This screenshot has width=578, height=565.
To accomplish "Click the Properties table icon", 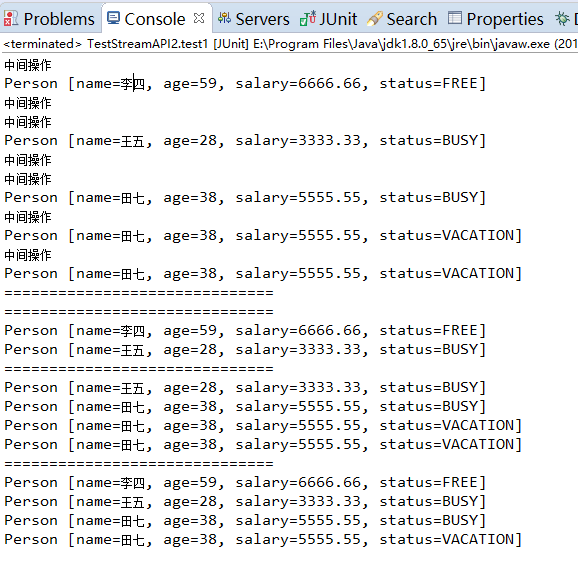I will pos(455,18).
